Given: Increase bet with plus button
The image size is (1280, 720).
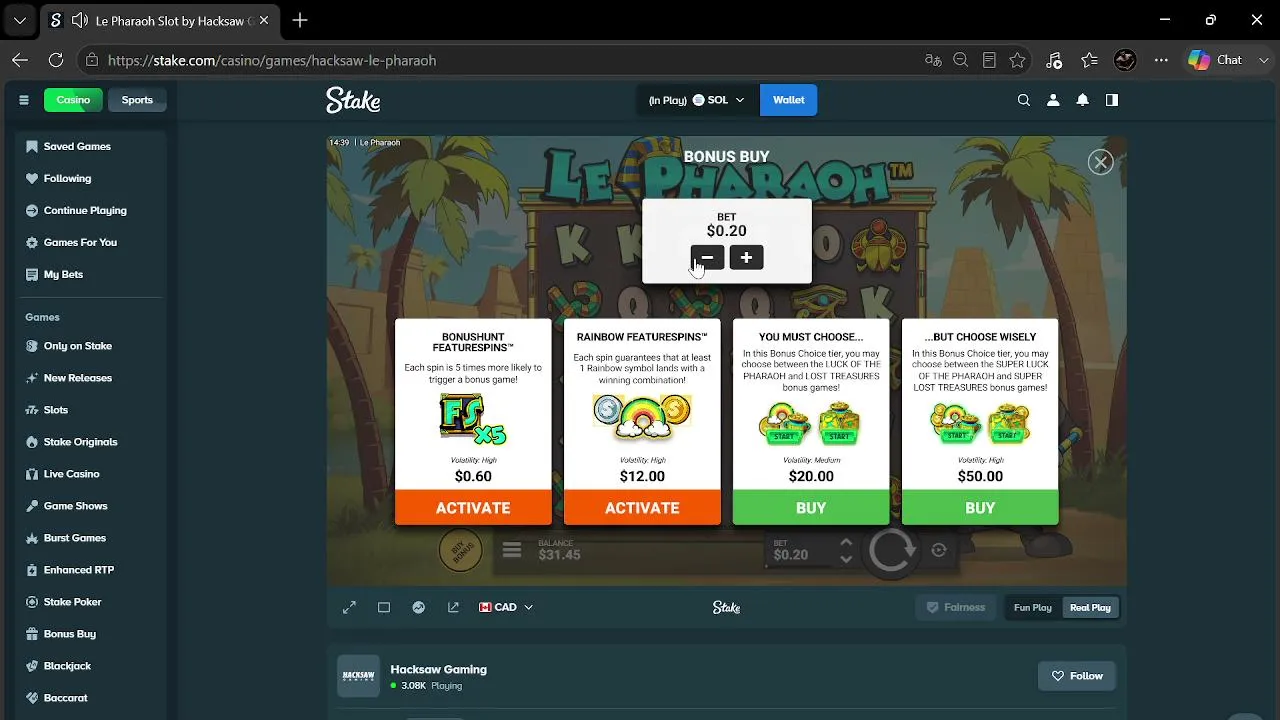Looking at the screenshot, I should [746, 258].
